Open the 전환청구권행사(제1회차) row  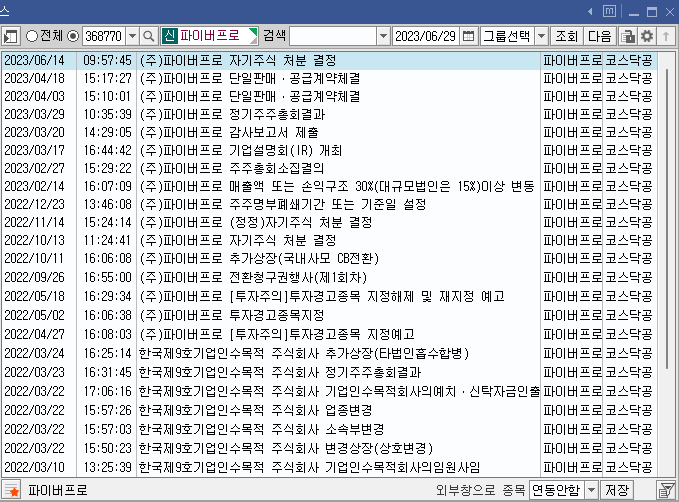pyautogui.click(x=329, y=277)
